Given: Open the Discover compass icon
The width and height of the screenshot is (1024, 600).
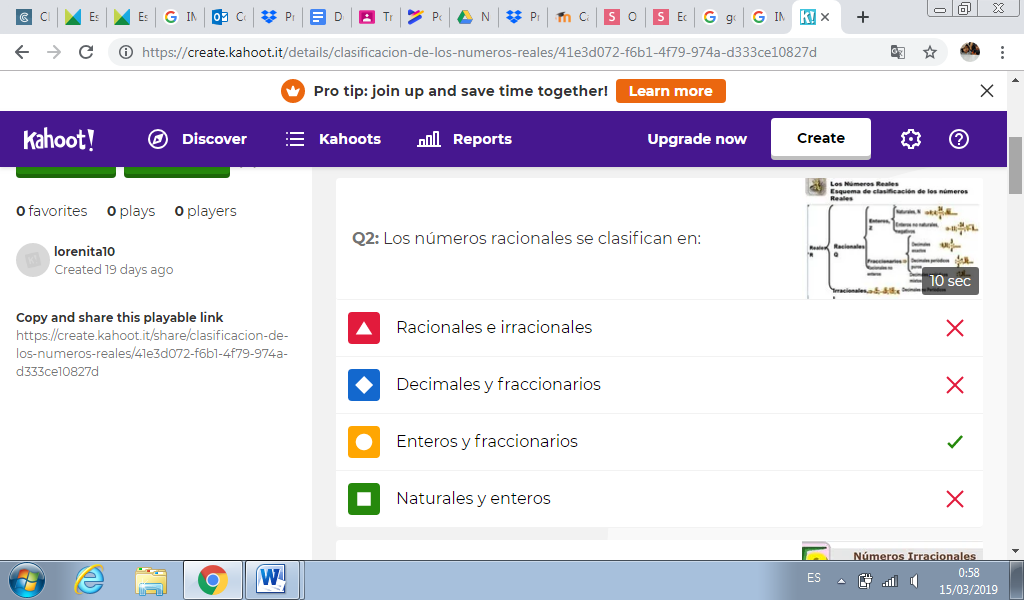Looking at the screenshot, I should (x=158, y=139).
